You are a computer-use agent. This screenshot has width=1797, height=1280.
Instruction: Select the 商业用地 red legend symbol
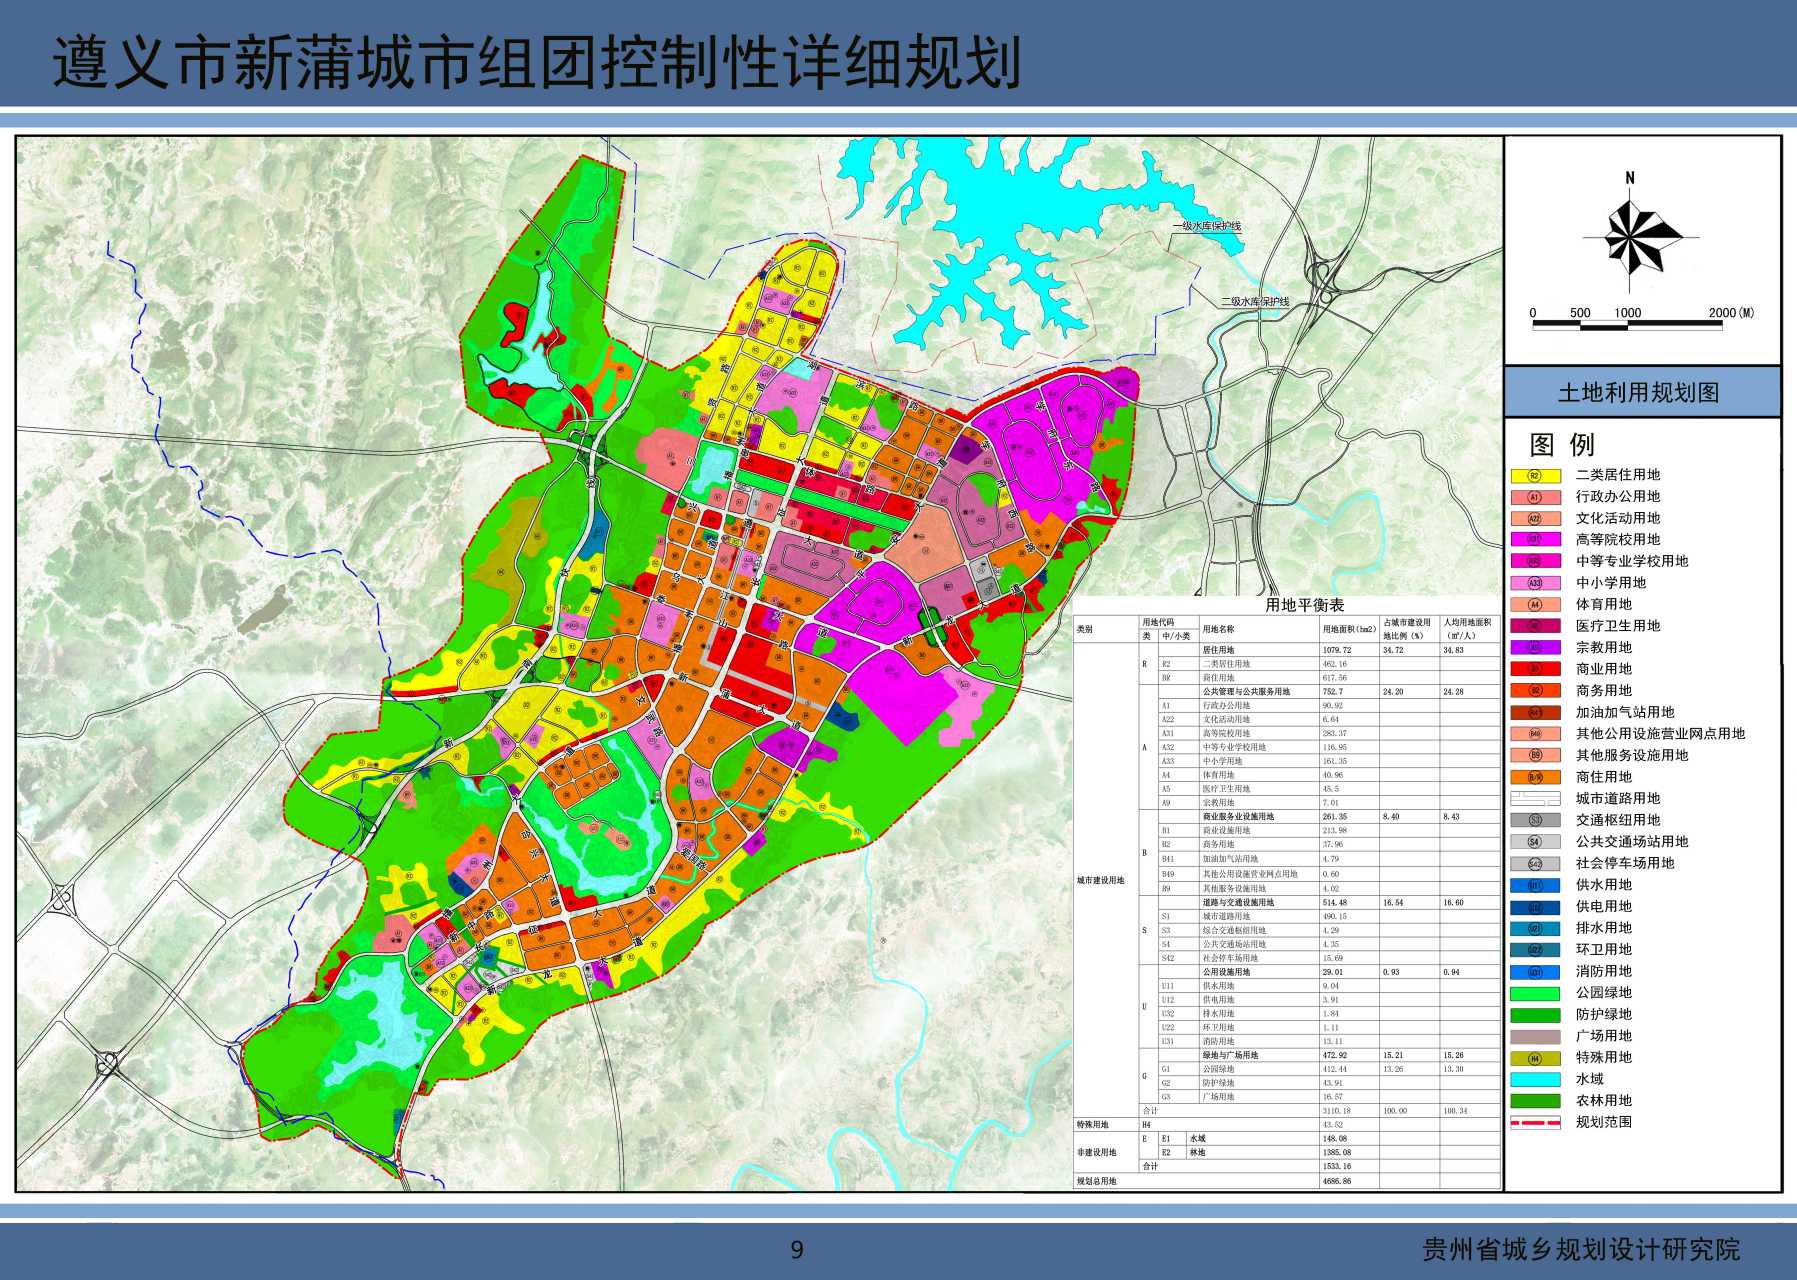click(x=1535, y=669)
